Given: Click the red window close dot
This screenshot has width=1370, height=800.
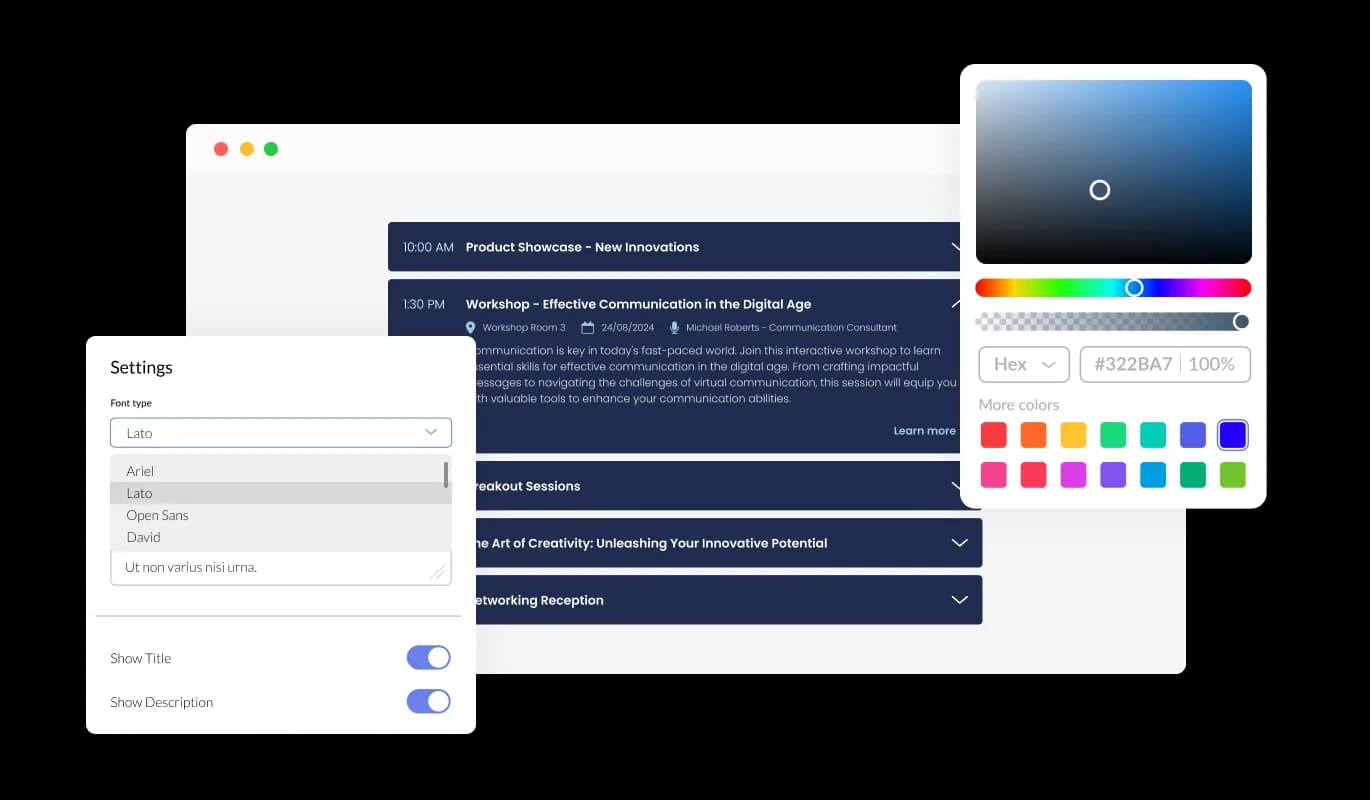Looking at the screenshot, I should click(x=221, y=149).
